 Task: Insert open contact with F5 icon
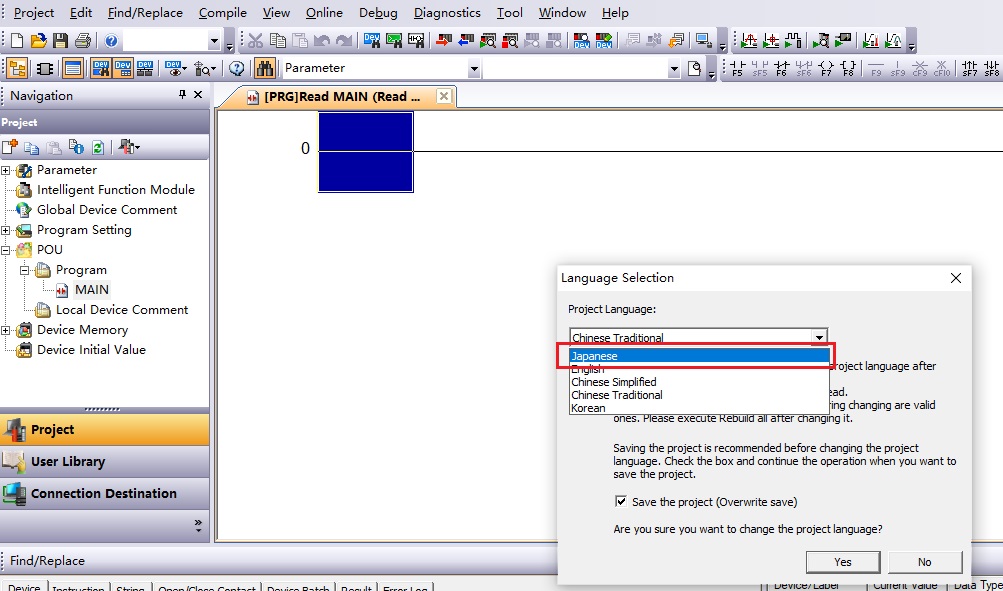coord(738,69)
